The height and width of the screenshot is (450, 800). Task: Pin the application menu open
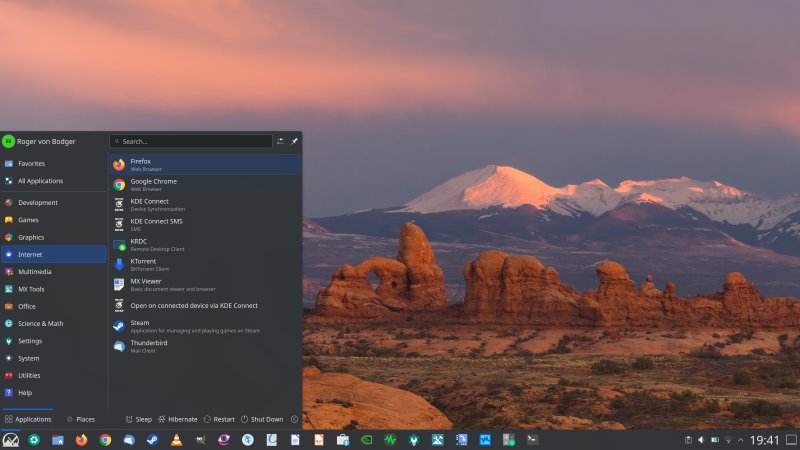point(294,142)
